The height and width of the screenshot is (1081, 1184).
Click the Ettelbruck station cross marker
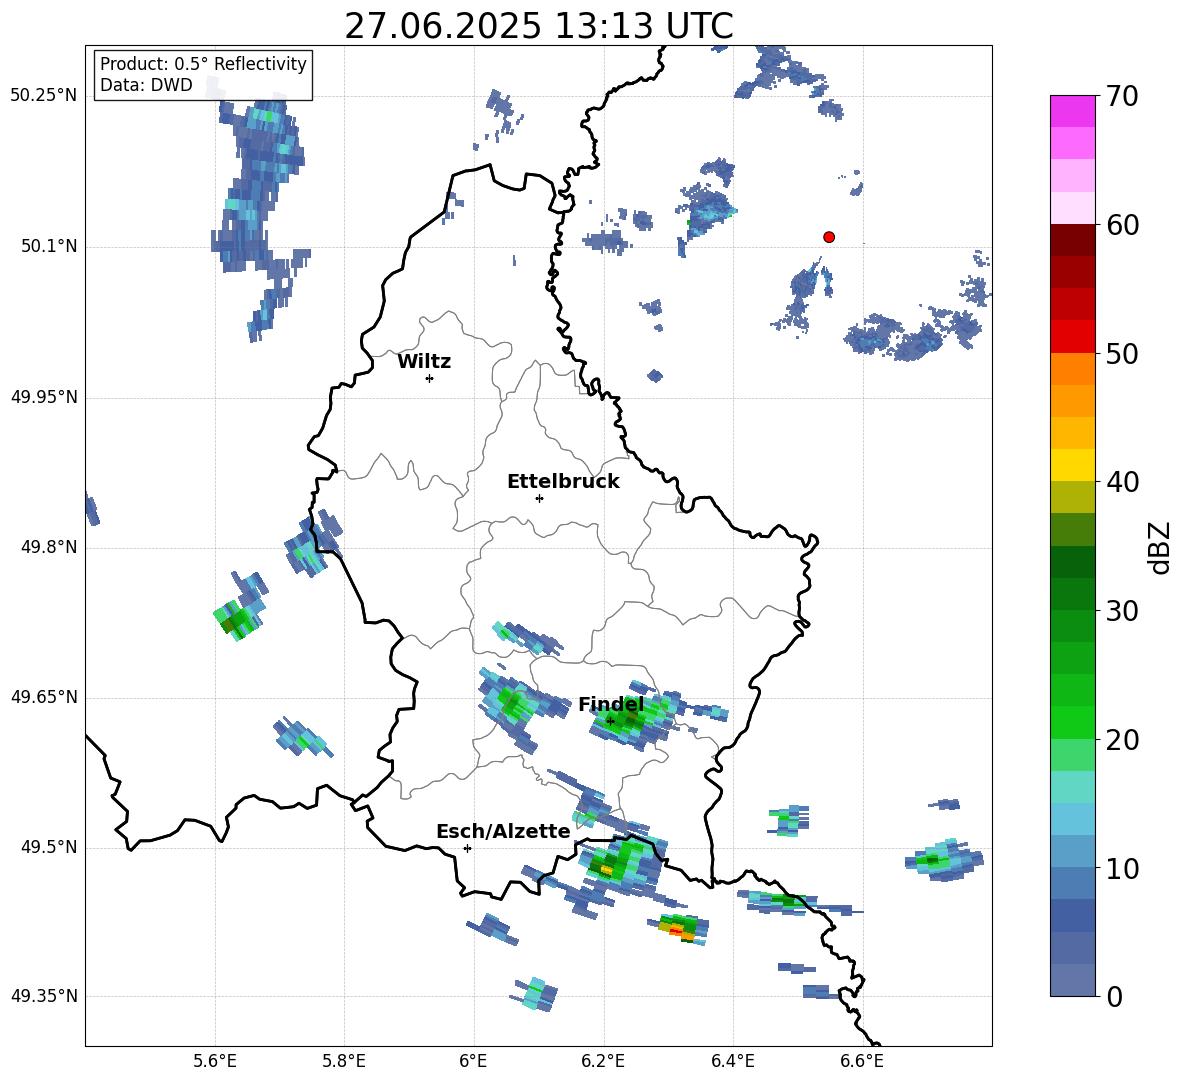(539, 498)
